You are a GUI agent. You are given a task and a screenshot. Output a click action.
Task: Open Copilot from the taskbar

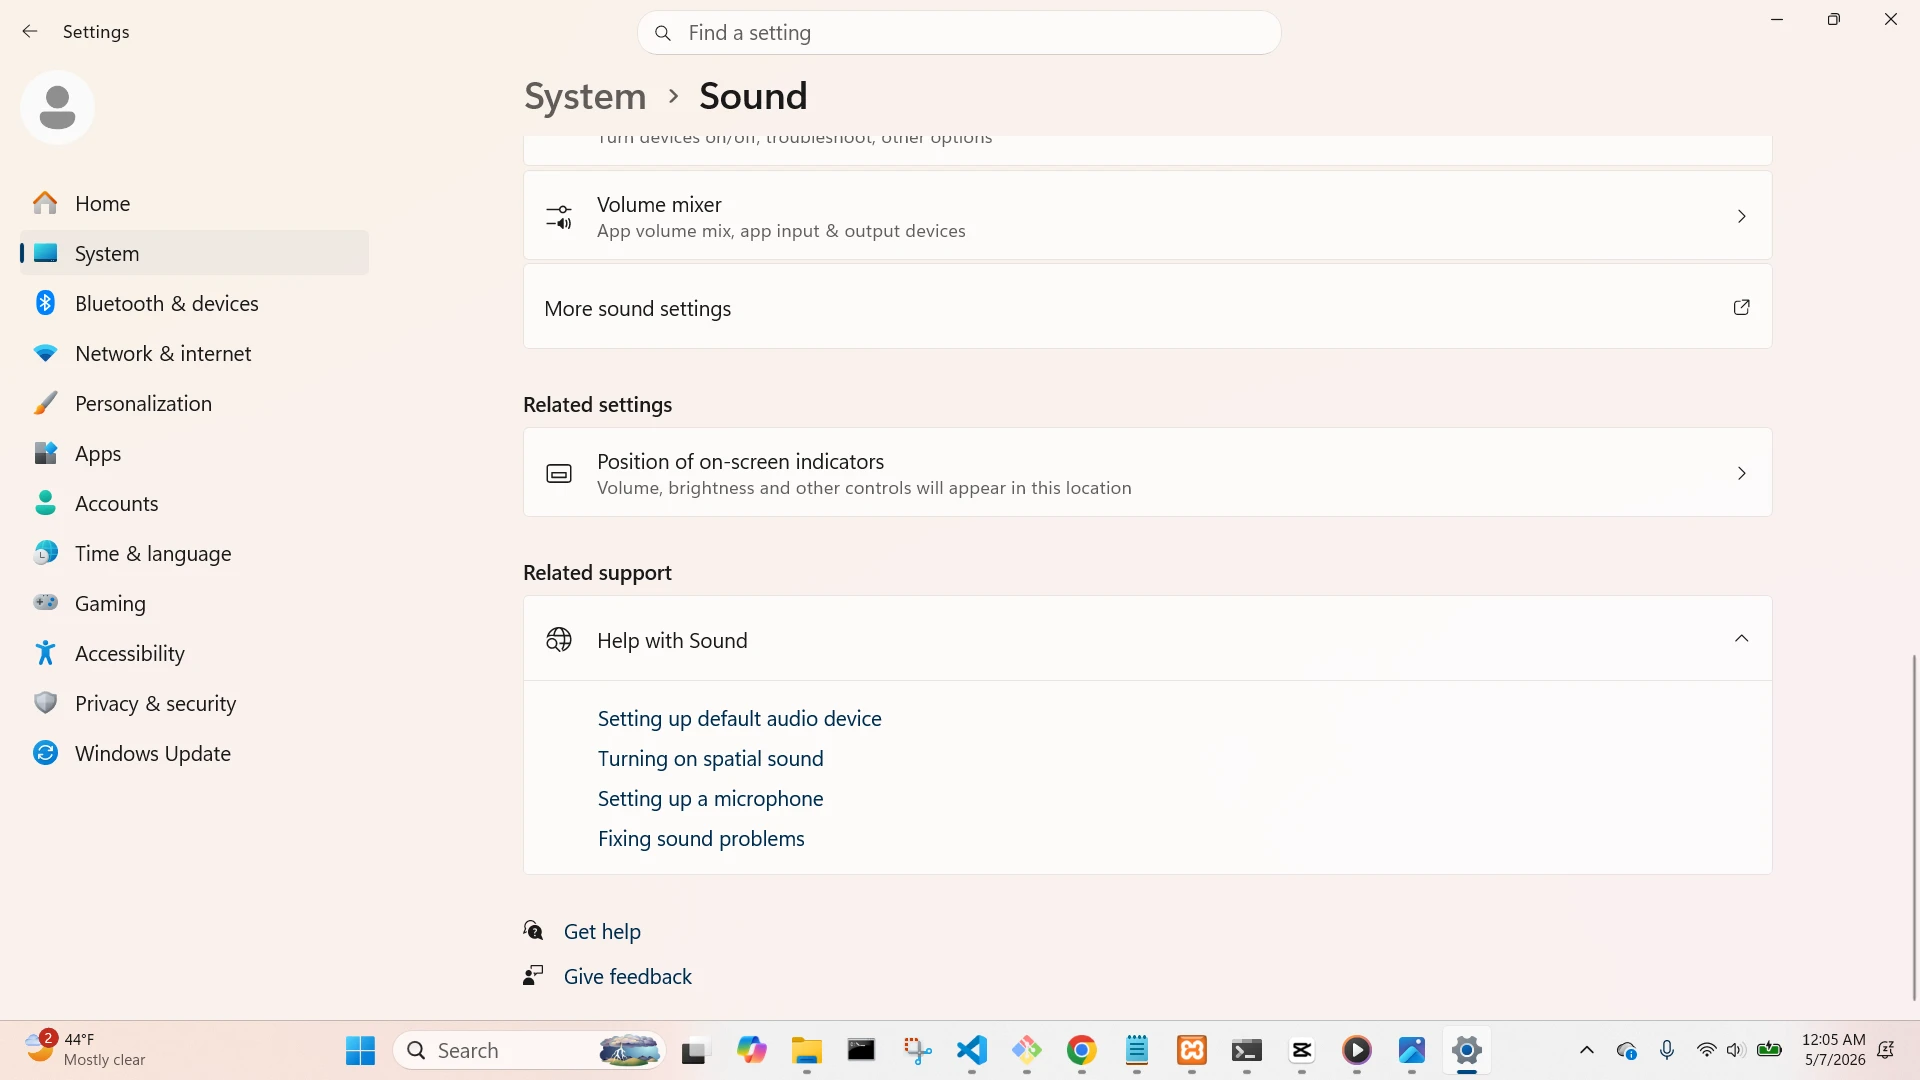point(751,1050)
